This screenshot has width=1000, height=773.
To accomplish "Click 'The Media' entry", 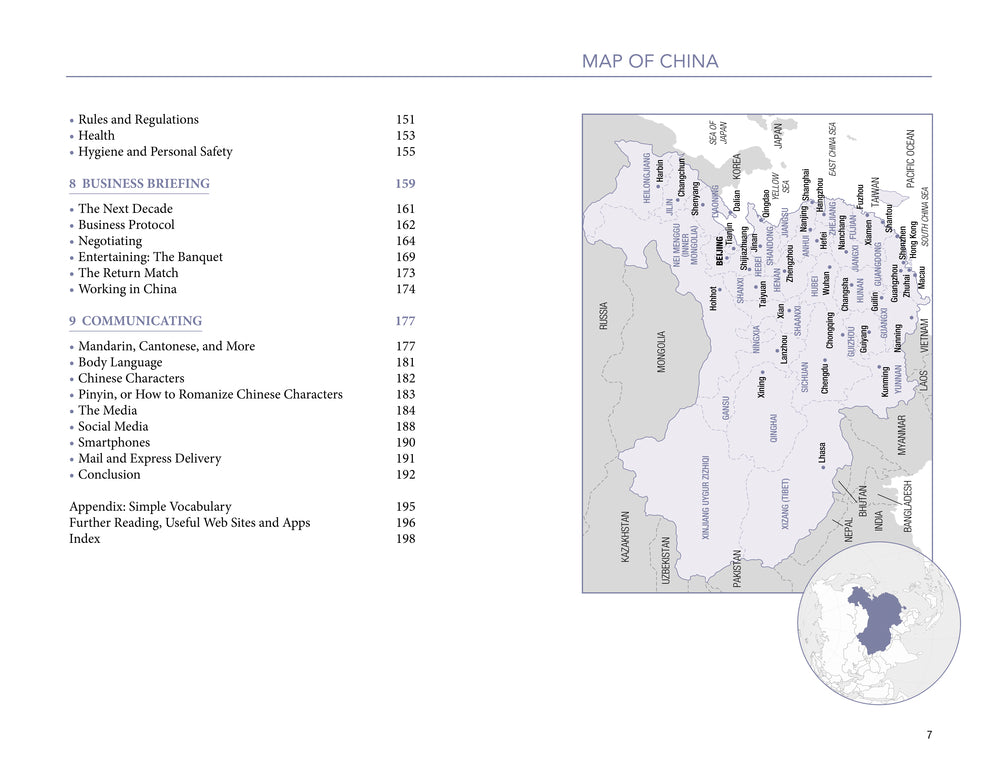I will (x=107, y=410).
